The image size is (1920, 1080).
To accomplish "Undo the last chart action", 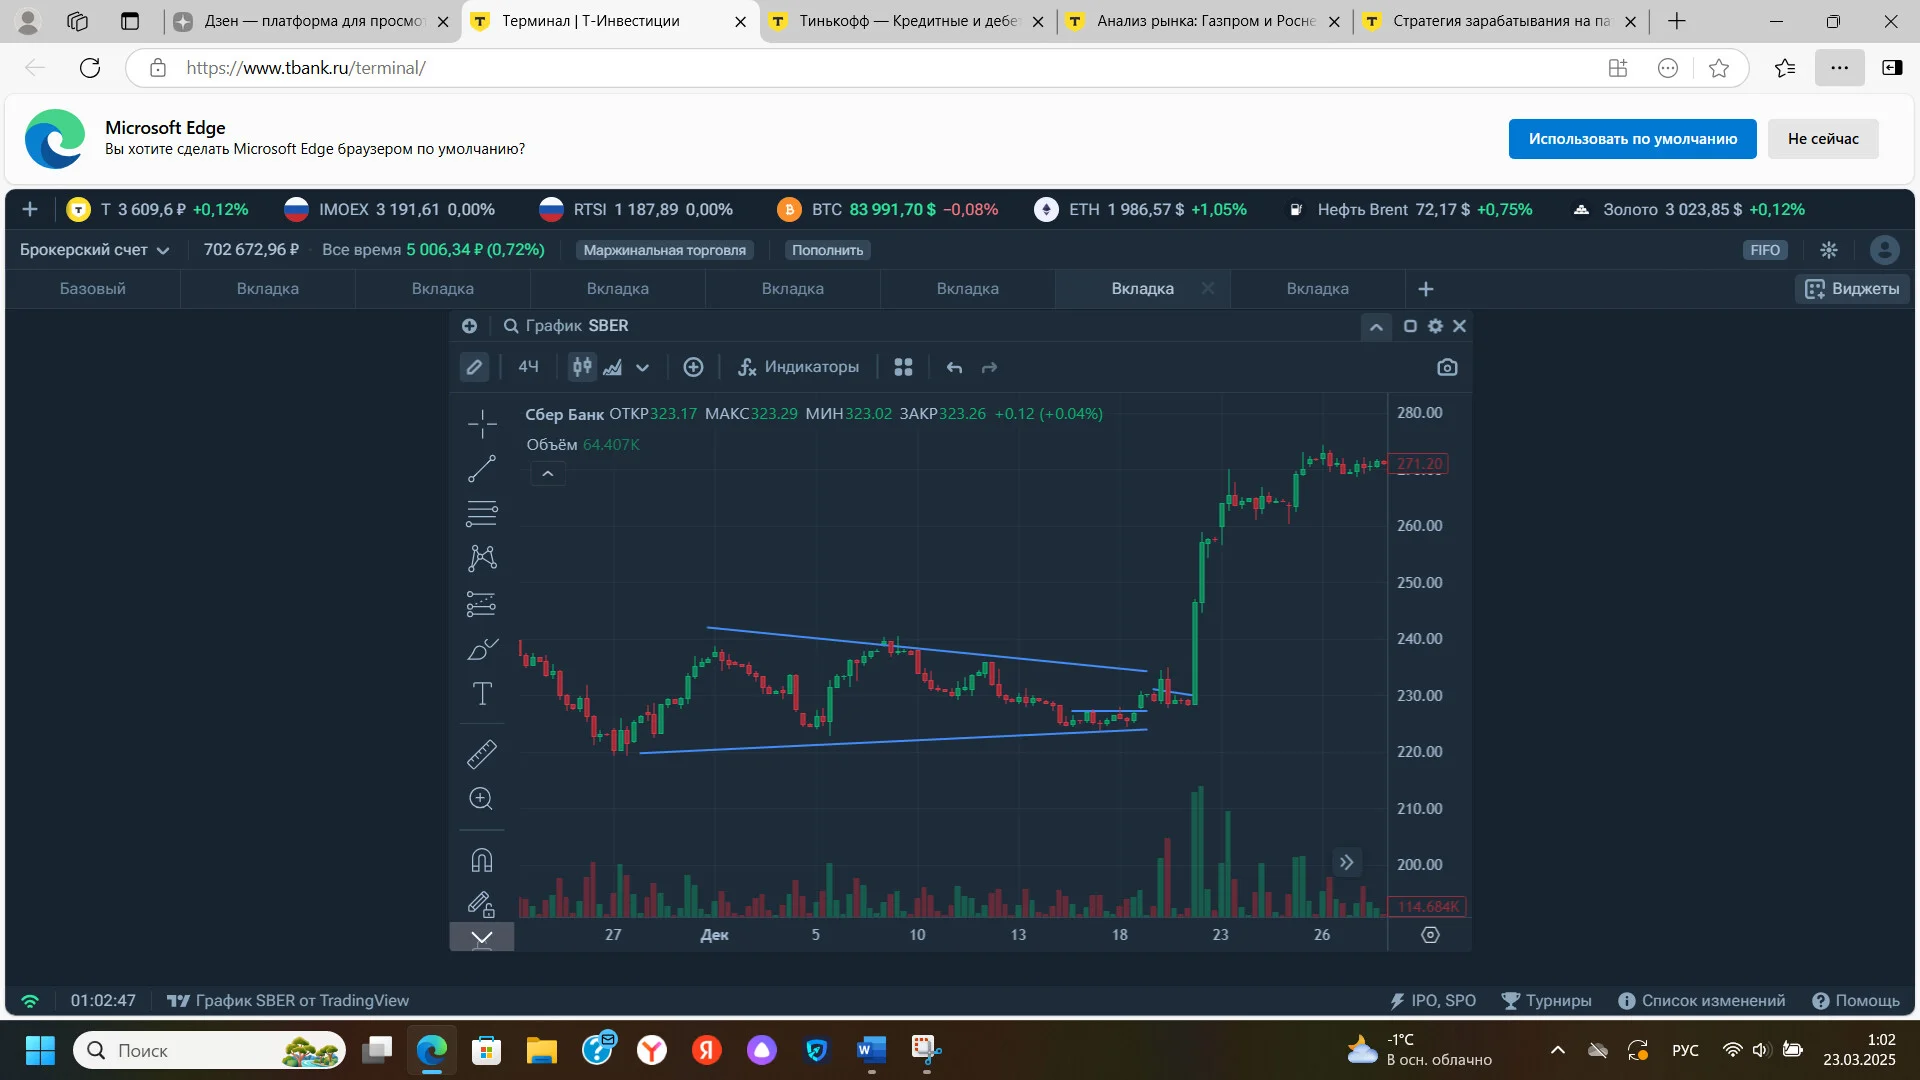I will point(955,368).
